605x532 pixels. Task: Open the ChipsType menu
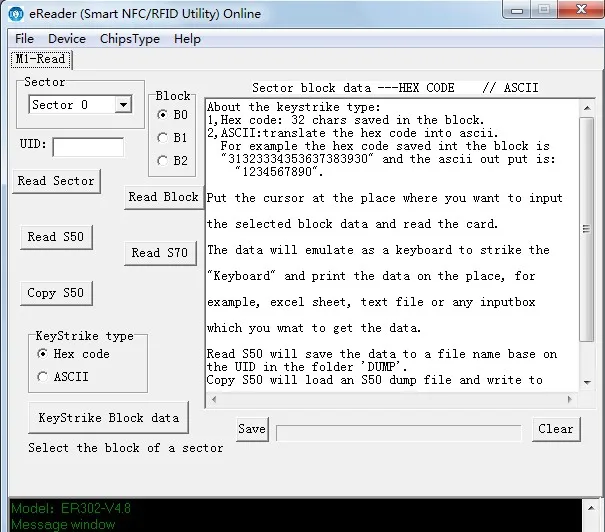(130, 39)
